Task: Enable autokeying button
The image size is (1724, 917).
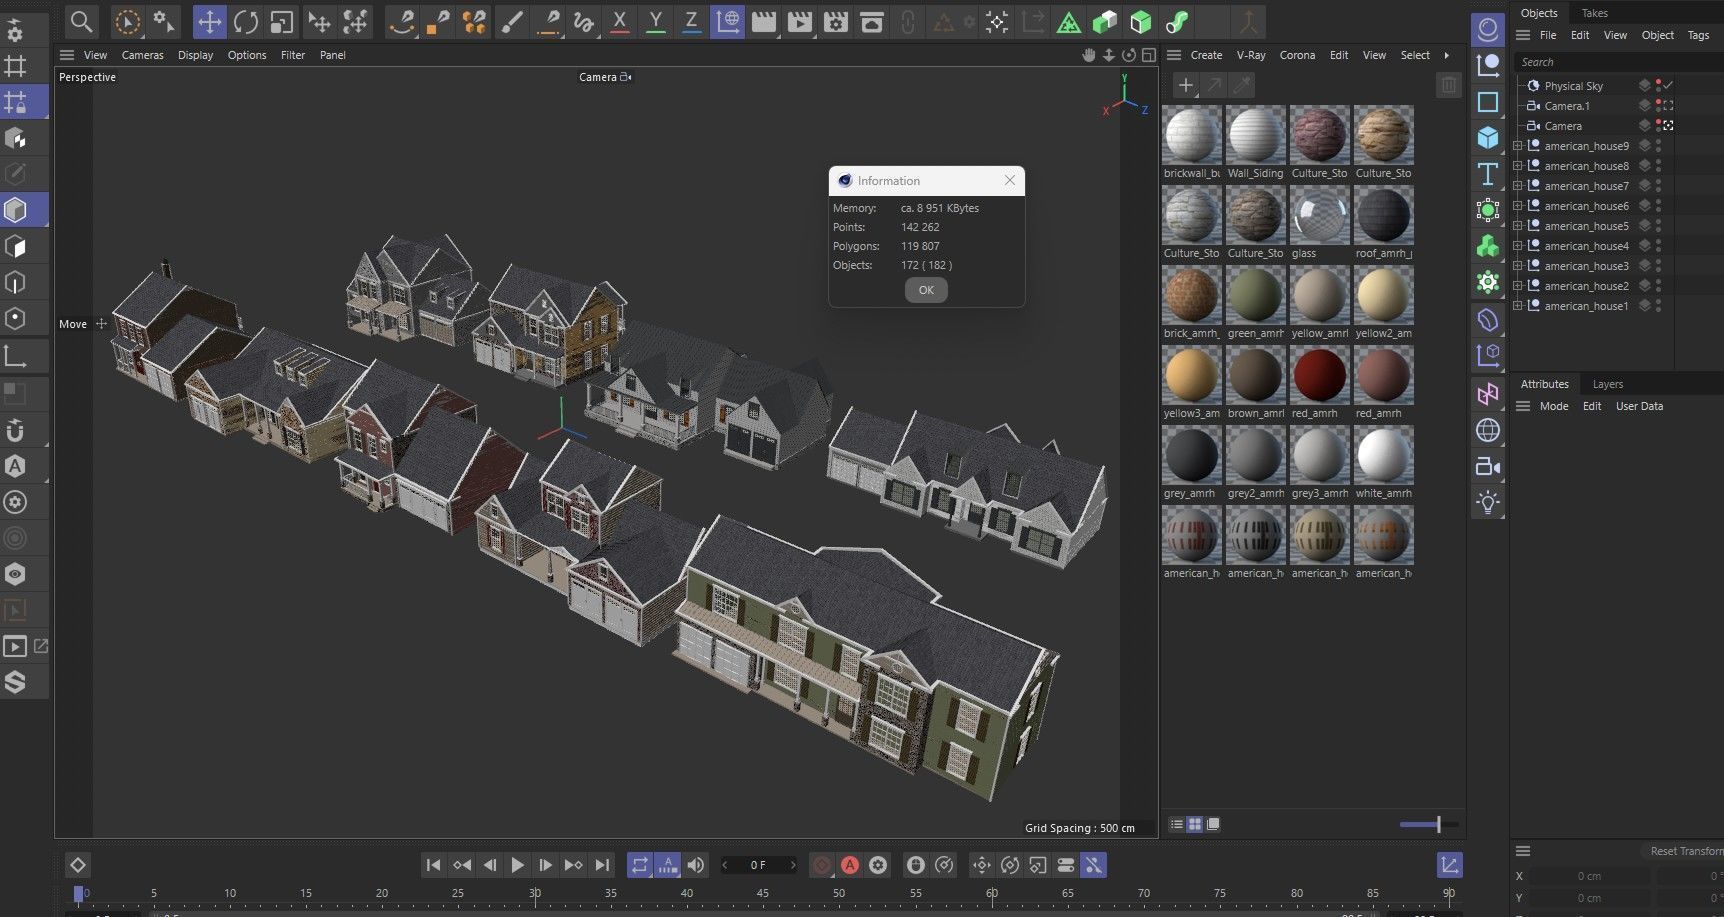Action: 850,865
